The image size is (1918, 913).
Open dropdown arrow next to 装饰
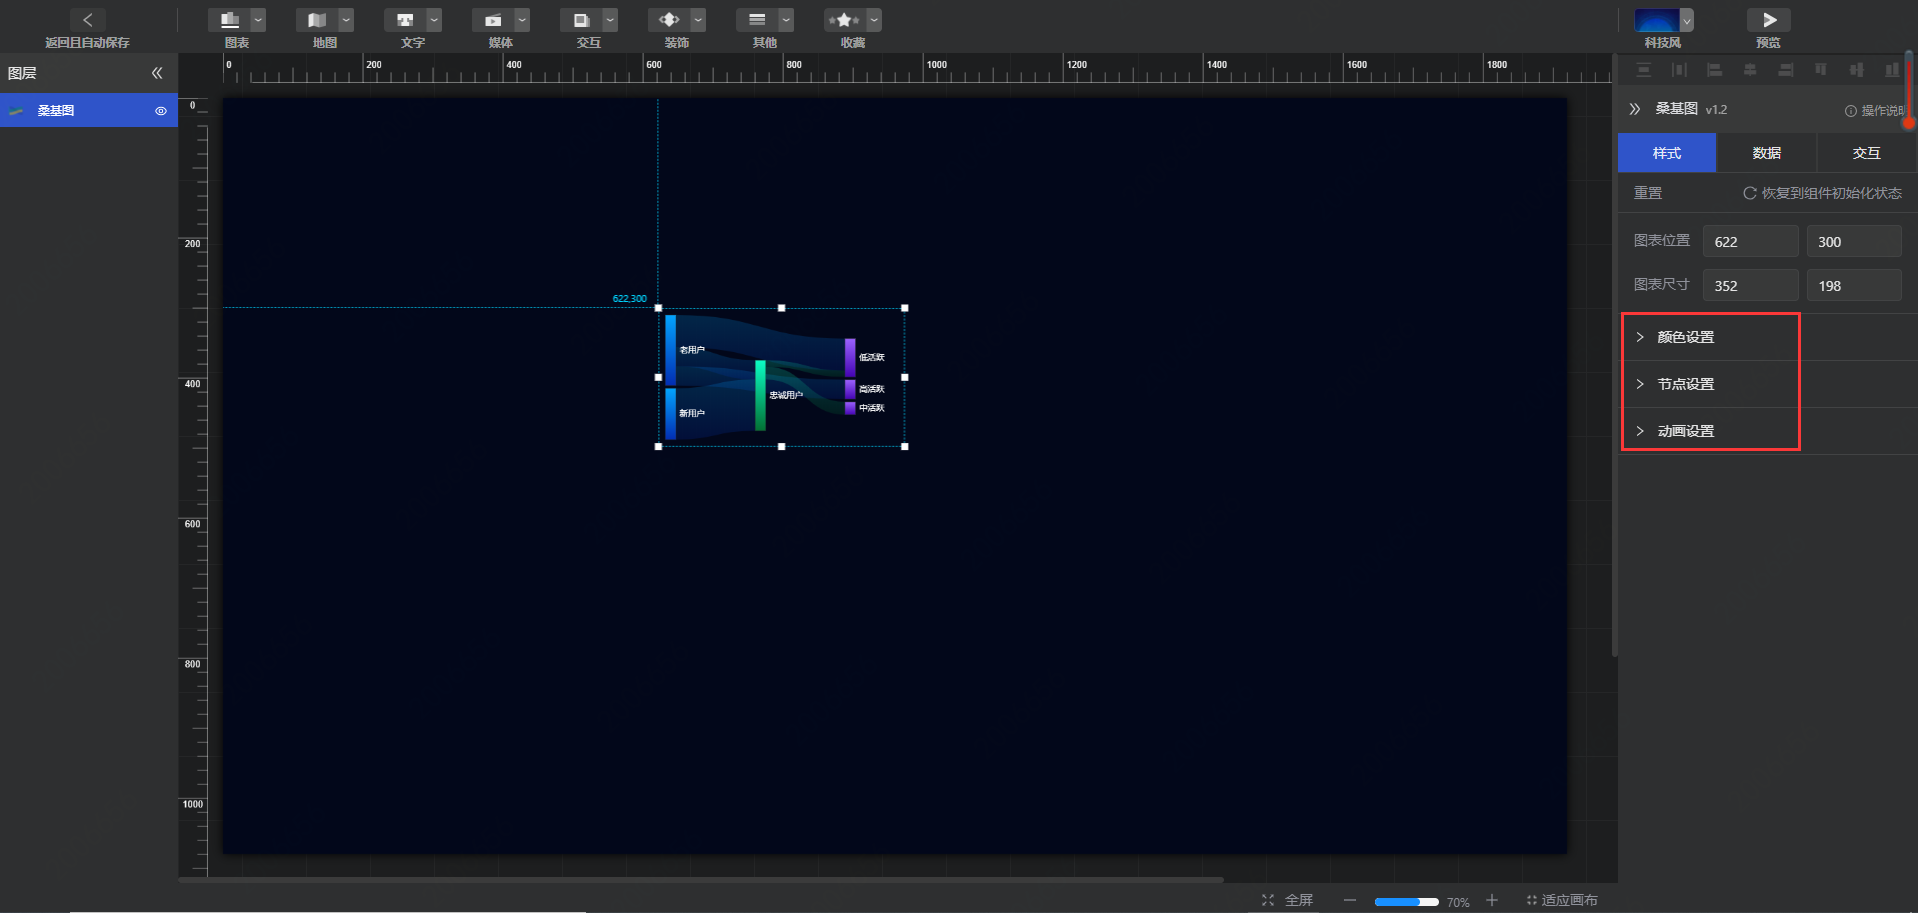point(698,20)
